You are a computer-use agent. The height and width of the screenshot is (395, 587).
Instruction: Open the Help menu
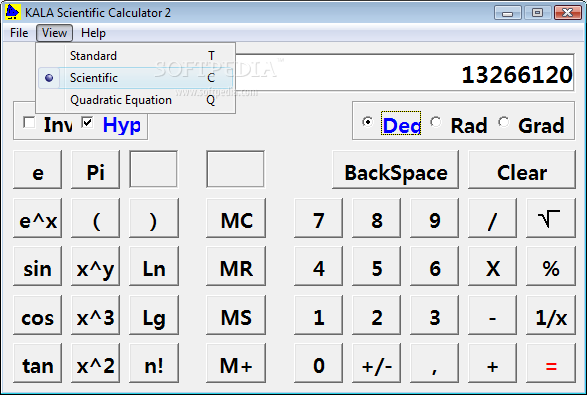(x=93, y=33)
